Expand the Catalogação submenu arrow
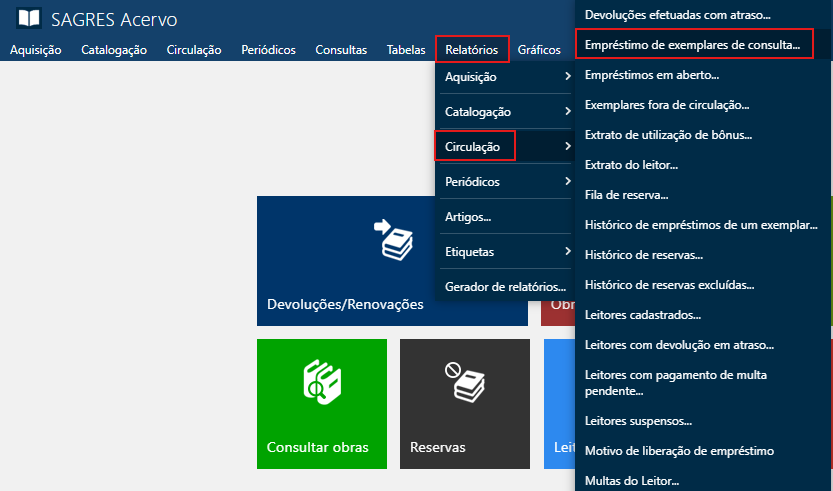 click(x=567, y=112)
